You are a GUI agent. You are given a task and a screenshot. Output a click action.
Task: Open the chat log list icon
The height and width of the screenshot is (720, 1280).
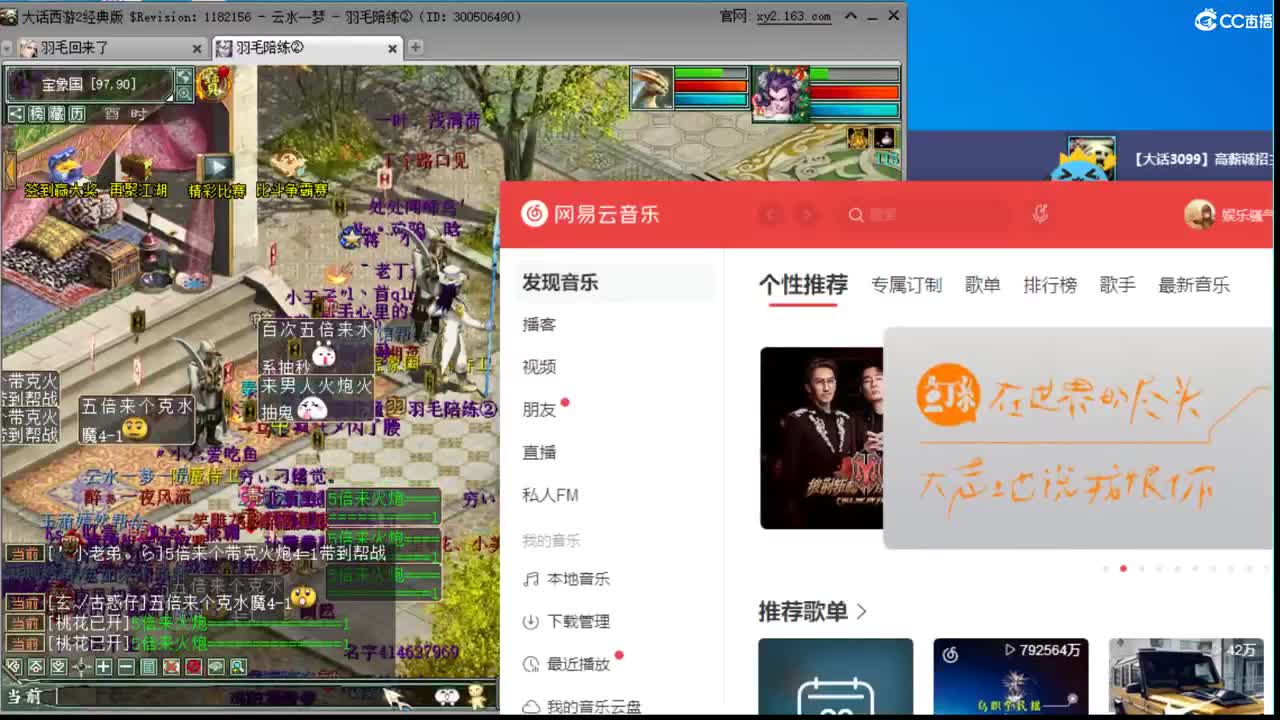point(148,667)
